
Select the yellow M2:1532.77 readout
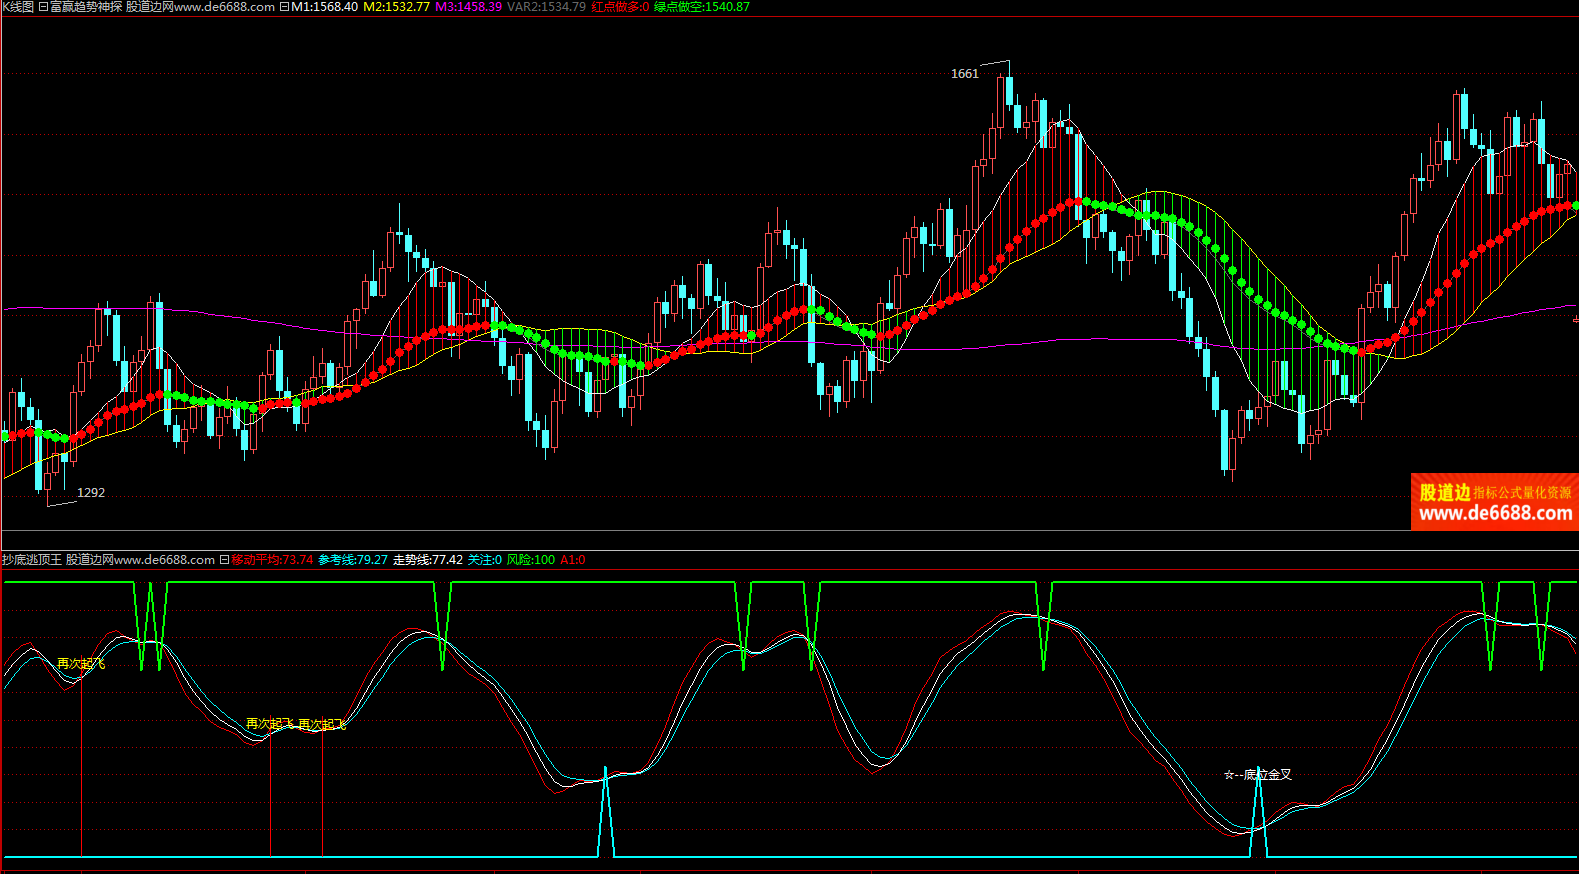click(x=396, y=7)
